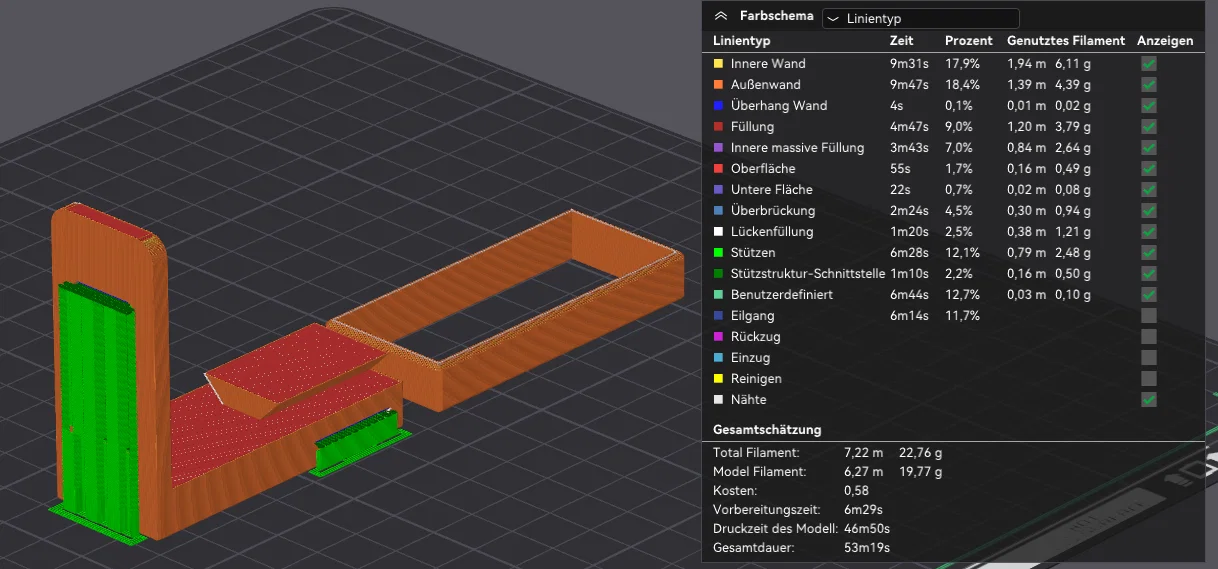The height and width of the screenshot is (569, 1218).
Task: Click the Eilgang color swatch
Action: tap(717, 315)
